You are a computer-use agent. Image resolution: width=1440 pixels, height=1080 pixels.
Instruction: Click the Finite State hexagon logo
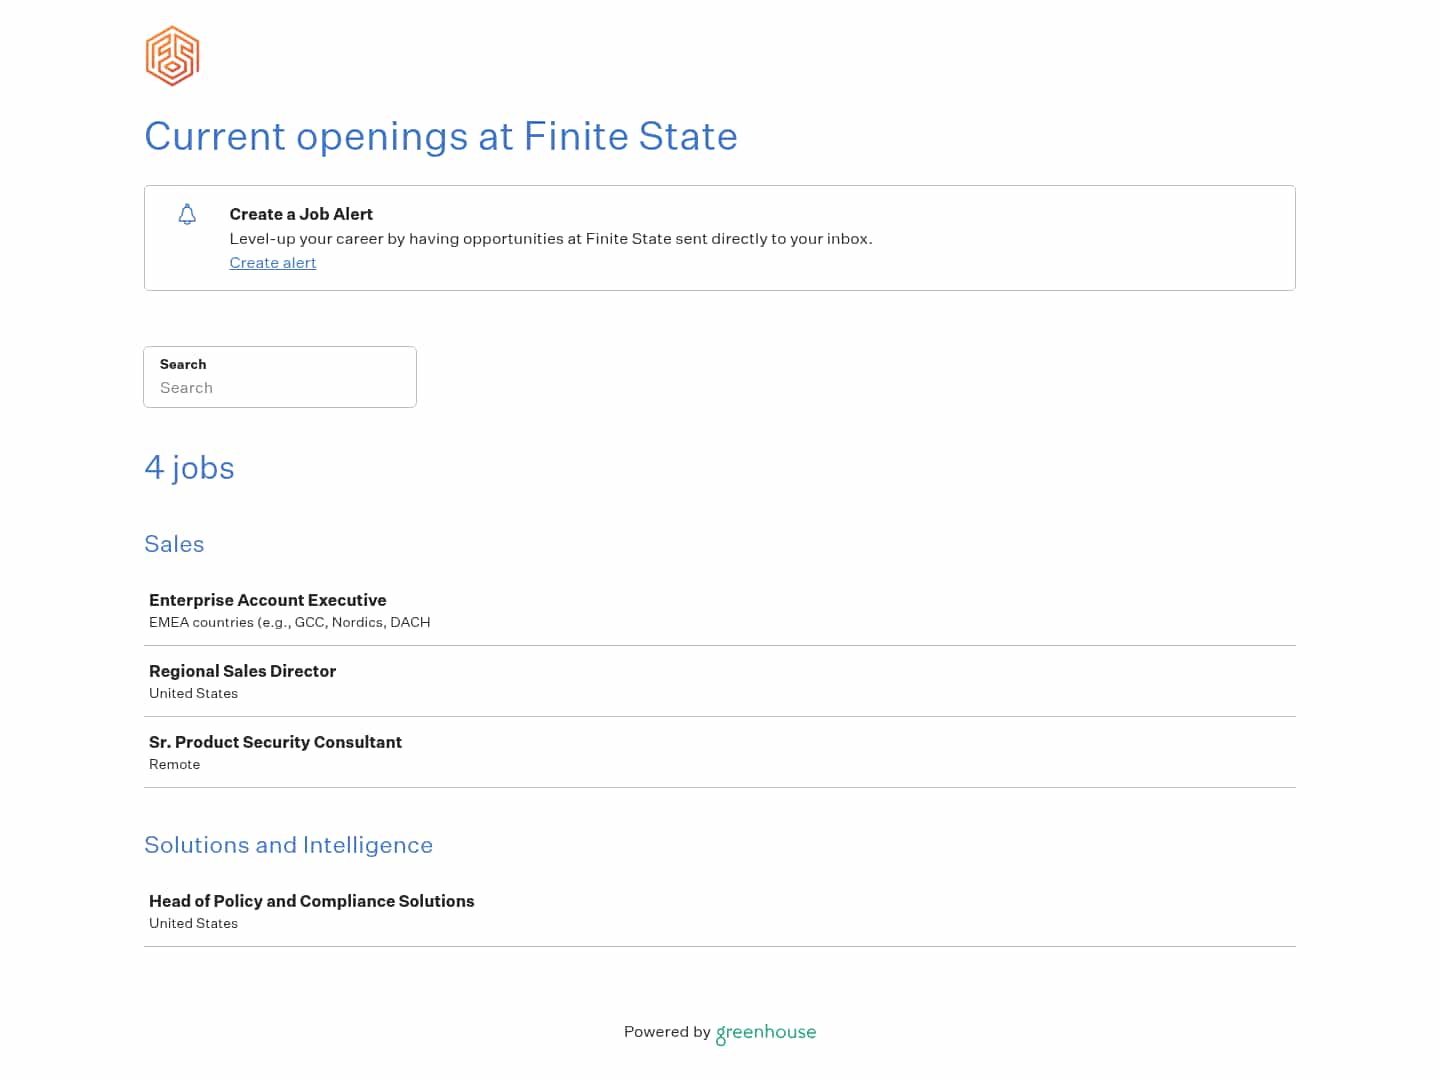click(x=171, y=56)
